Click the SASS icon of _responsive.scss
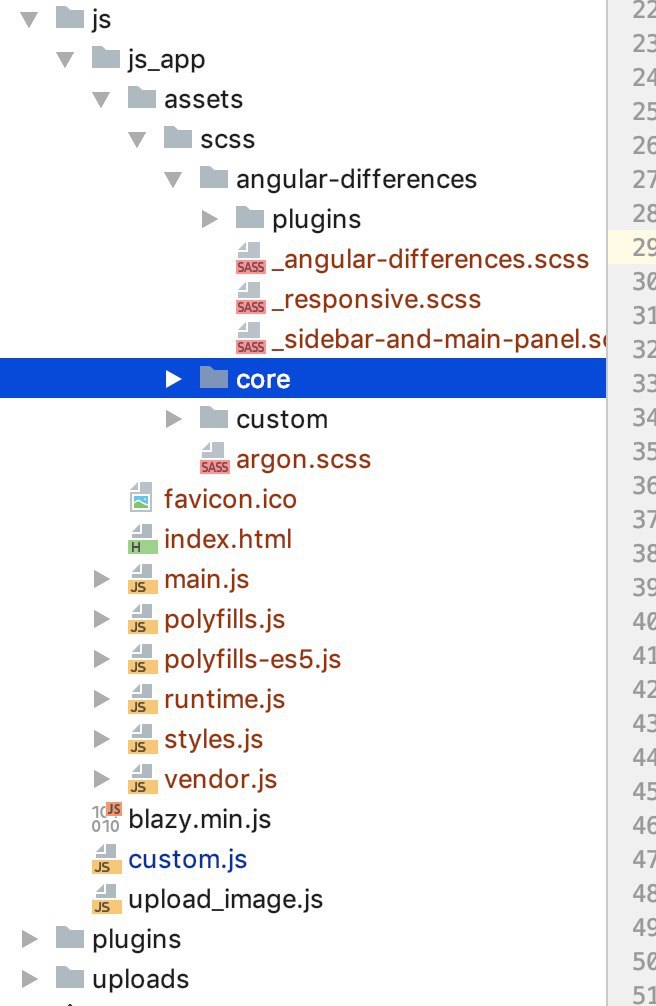 point(250,299)
